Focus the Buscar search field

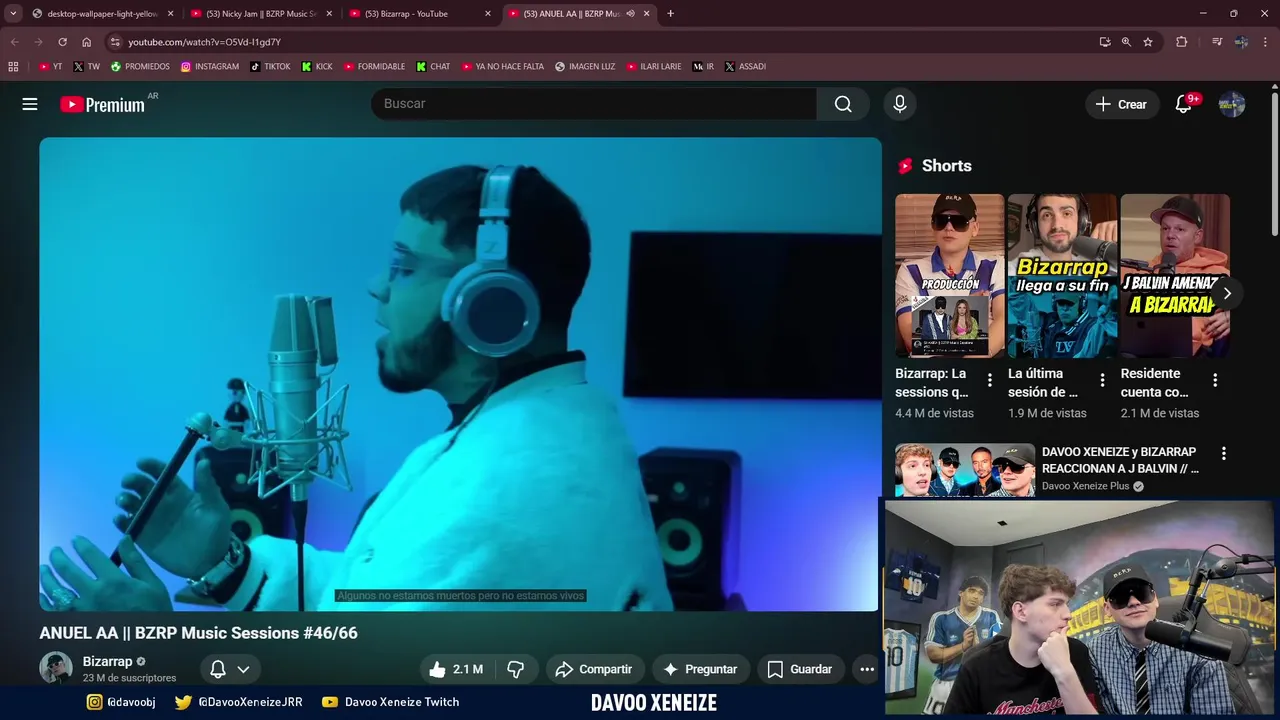tap(594, 104)
